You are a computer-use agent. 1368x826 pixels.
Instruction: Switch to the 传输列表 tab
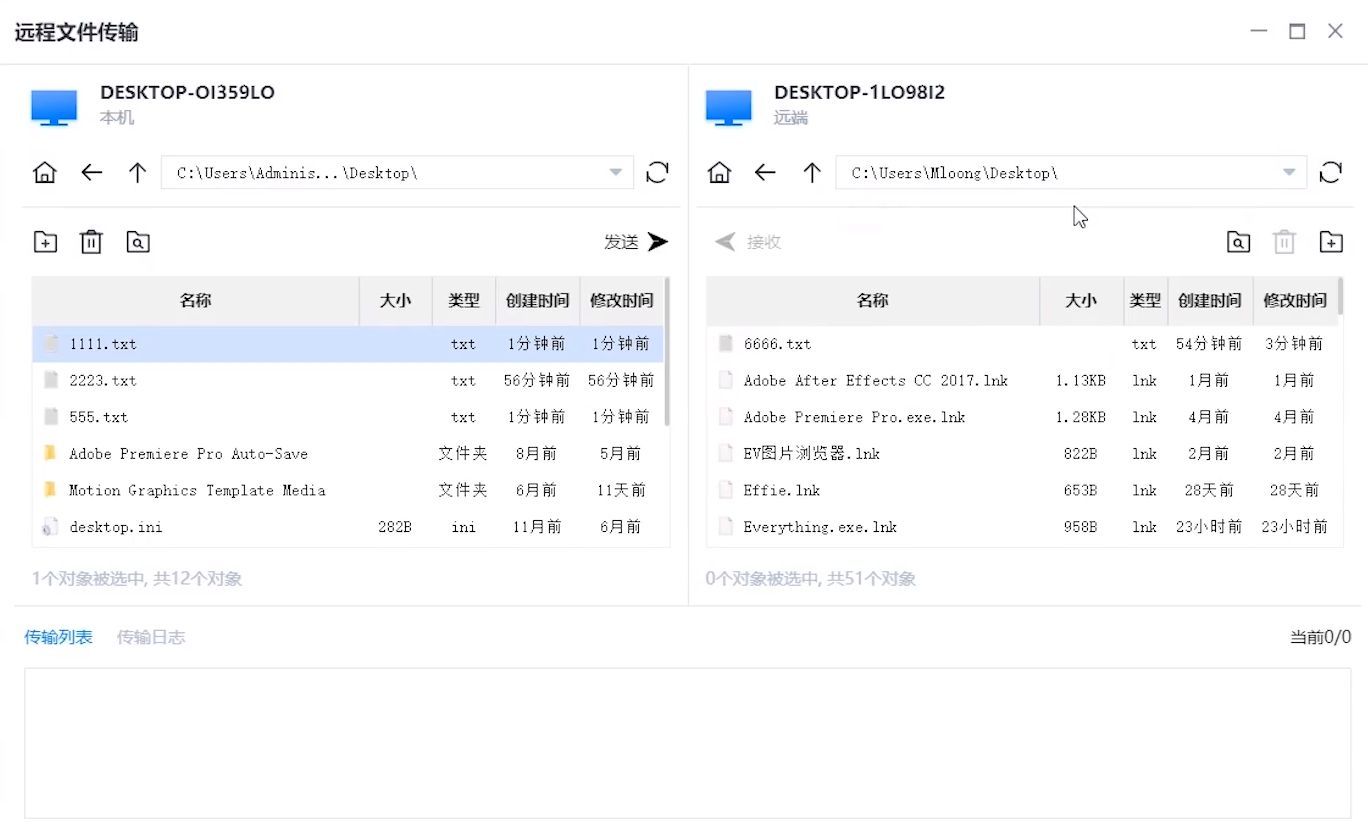click(x=58, y=637)
